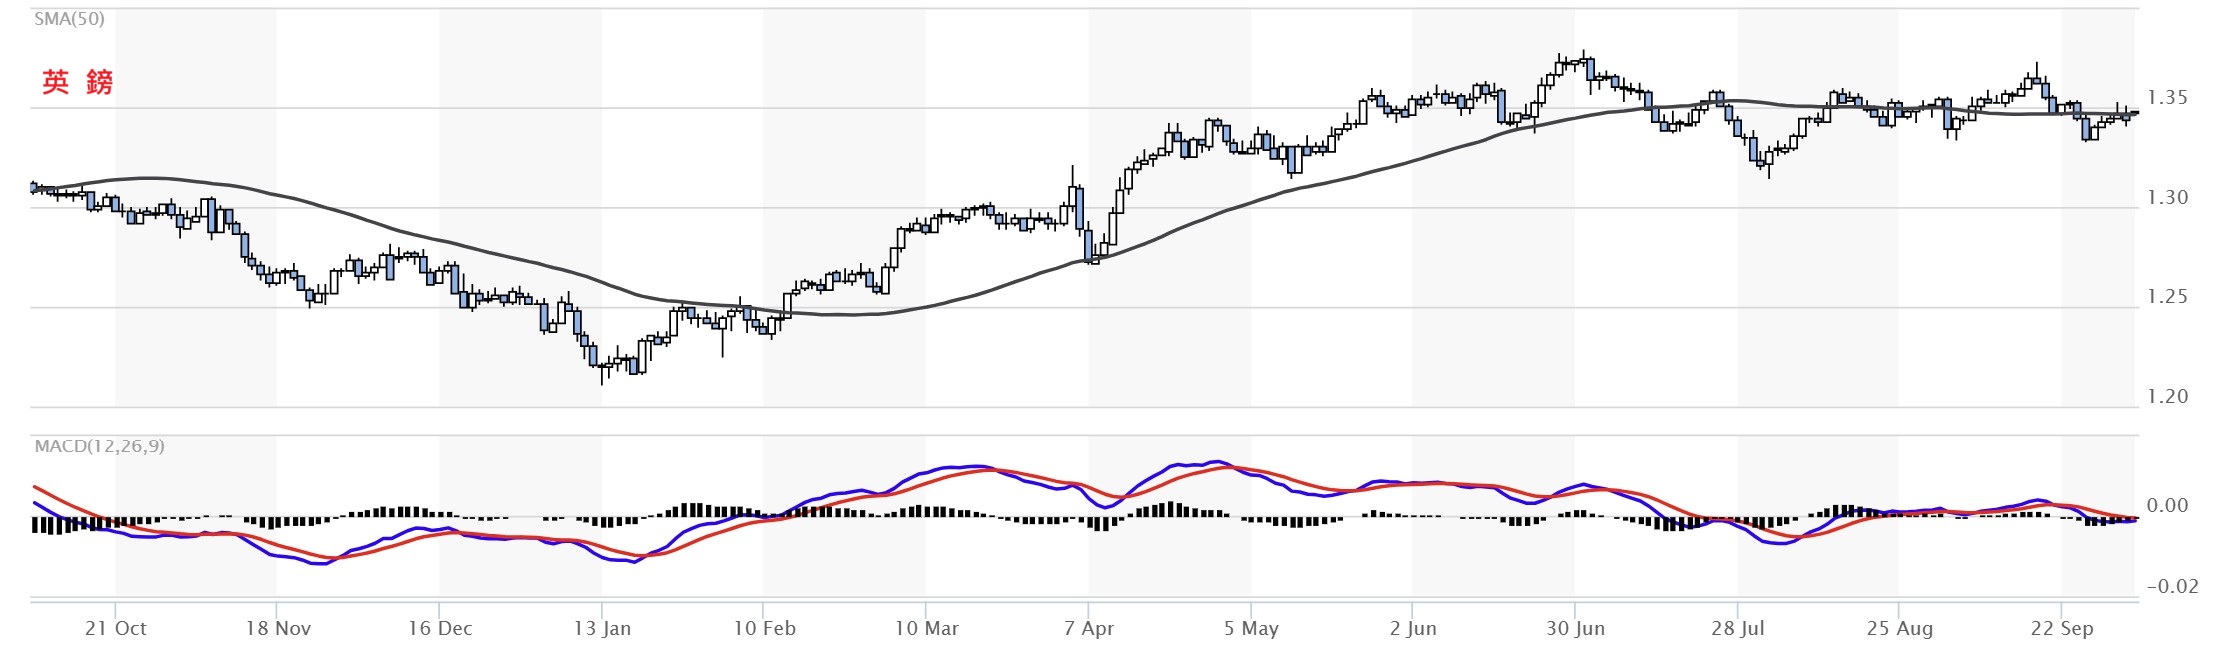
Task: Click the 10 Mar date label
Action: [x=926, y=629]
